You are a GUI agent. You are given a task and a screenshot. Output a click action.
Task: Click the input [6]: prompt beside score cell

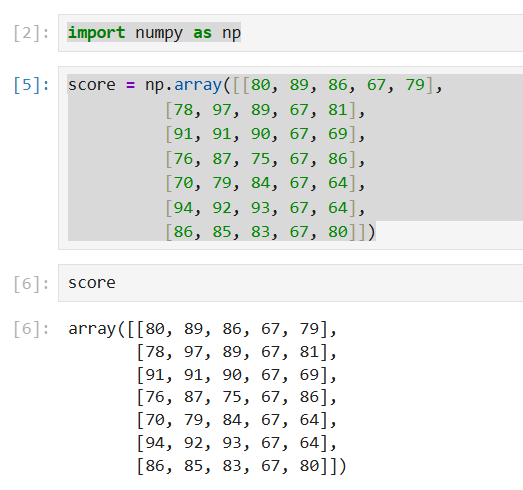(x=31, y=284)
